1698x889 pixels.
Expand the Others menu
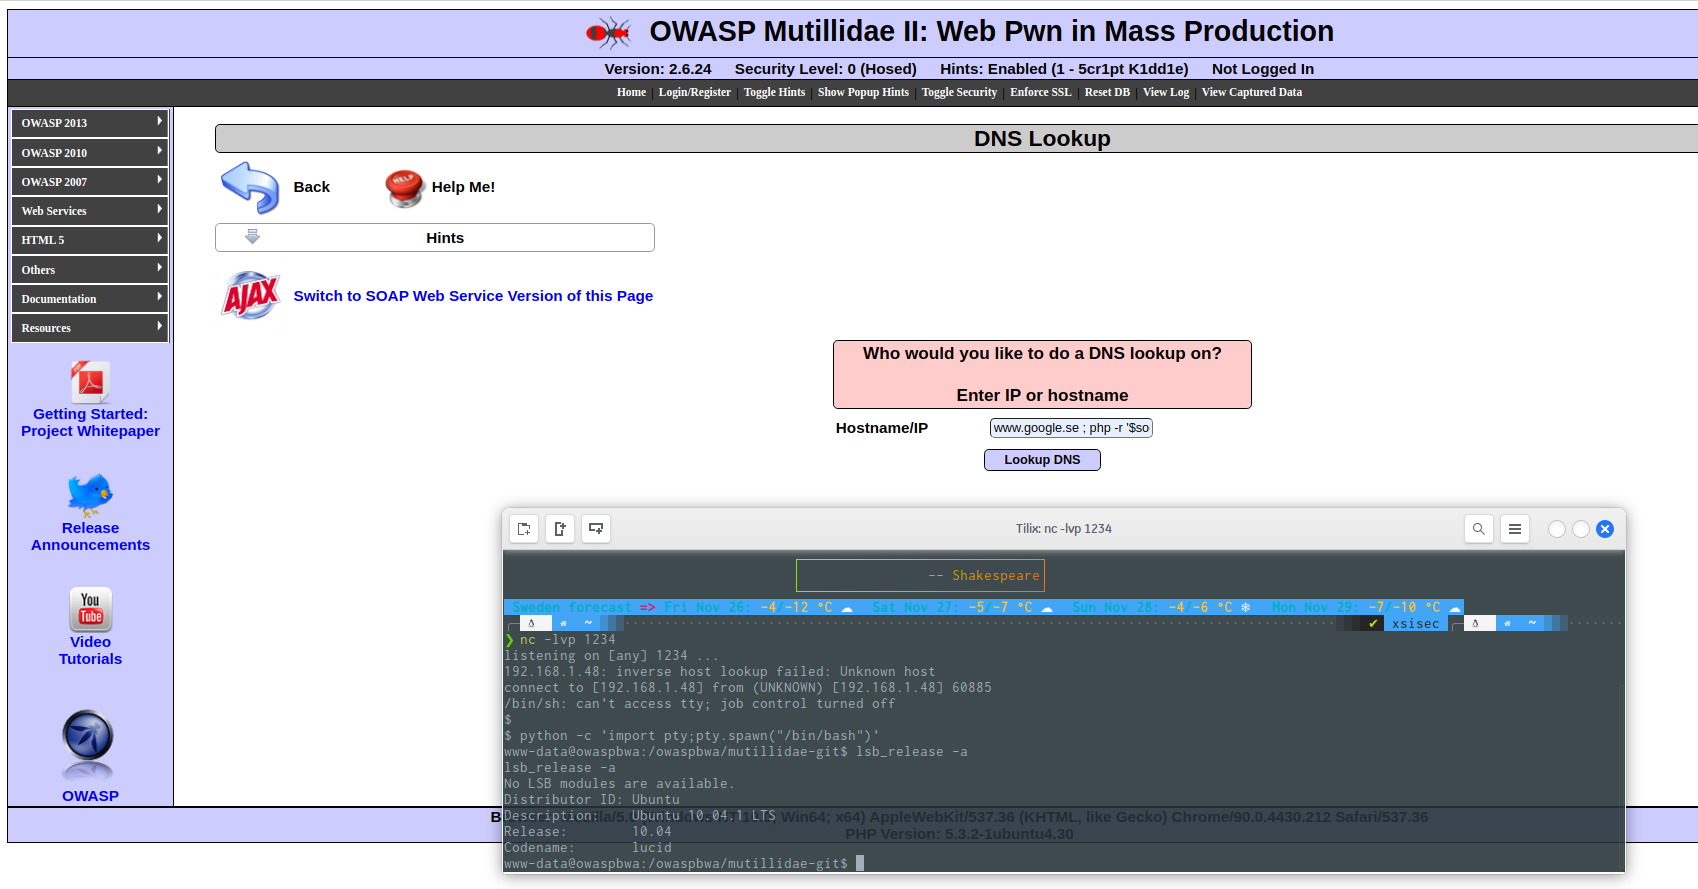click(x=90, y=270)
